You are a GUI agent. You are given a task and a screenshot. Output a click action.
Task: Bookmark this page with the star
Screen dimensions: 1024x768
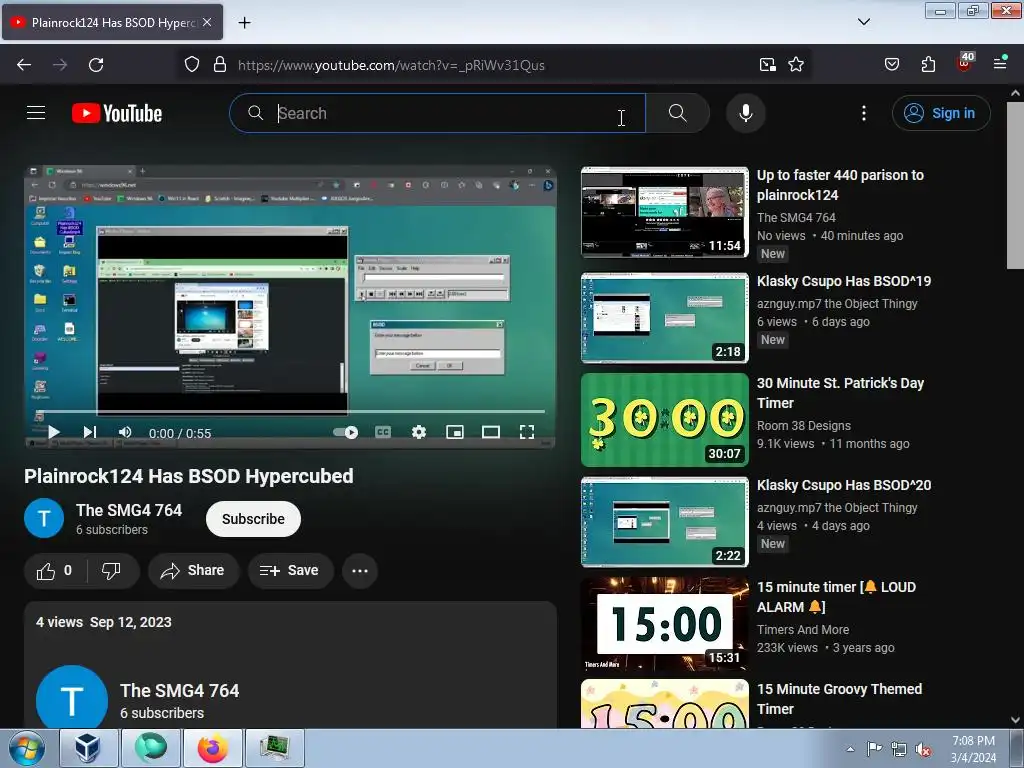[x=795, y=65]
